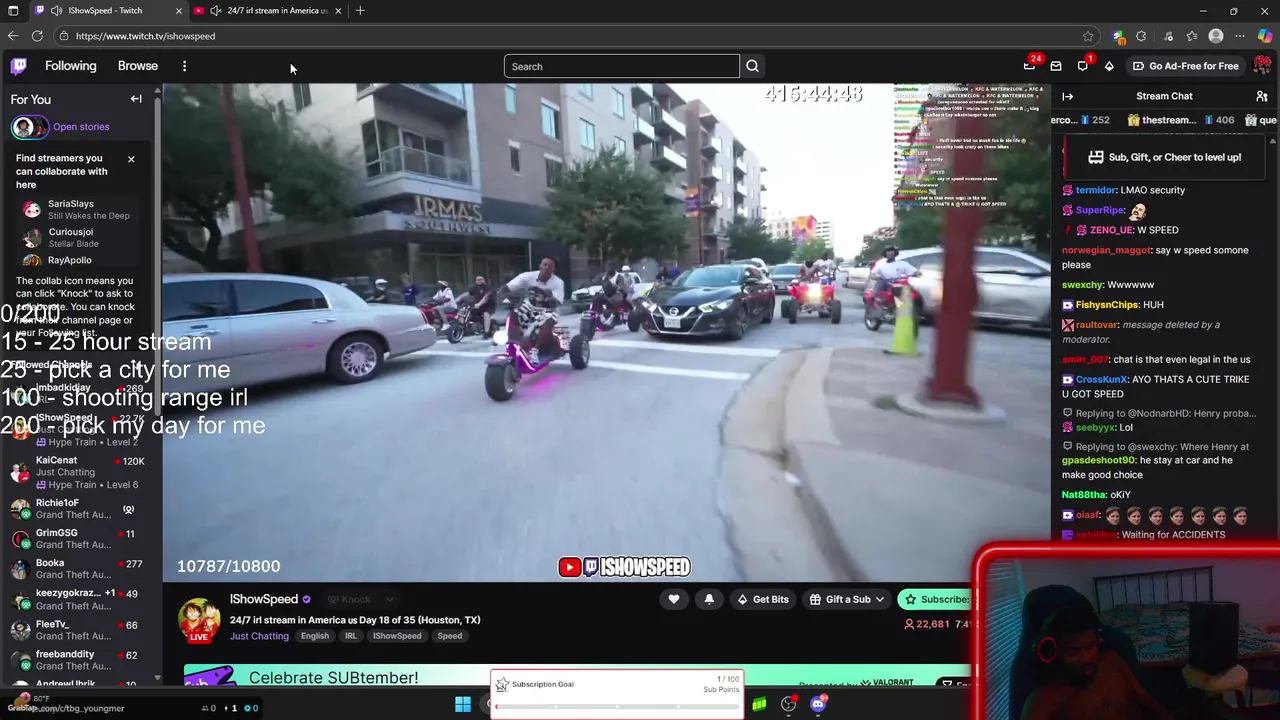
Task: Mute the YouTube tab speaker icon
Action: click(215, 10)
